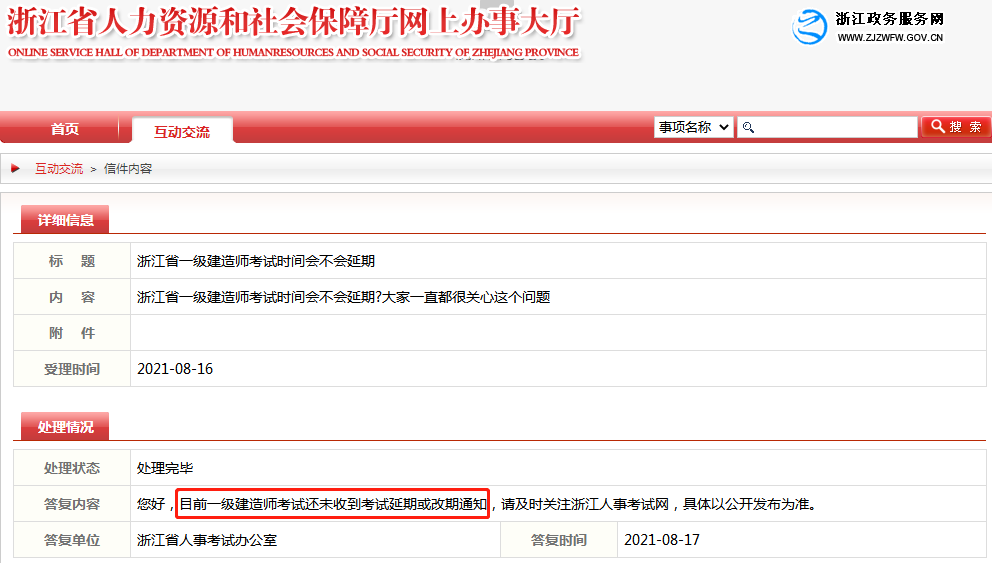Click the WWW.ZJZWFW.GOV.CN address text
The height and width of the screenshot is (563, 992).
tap(890, 38)
